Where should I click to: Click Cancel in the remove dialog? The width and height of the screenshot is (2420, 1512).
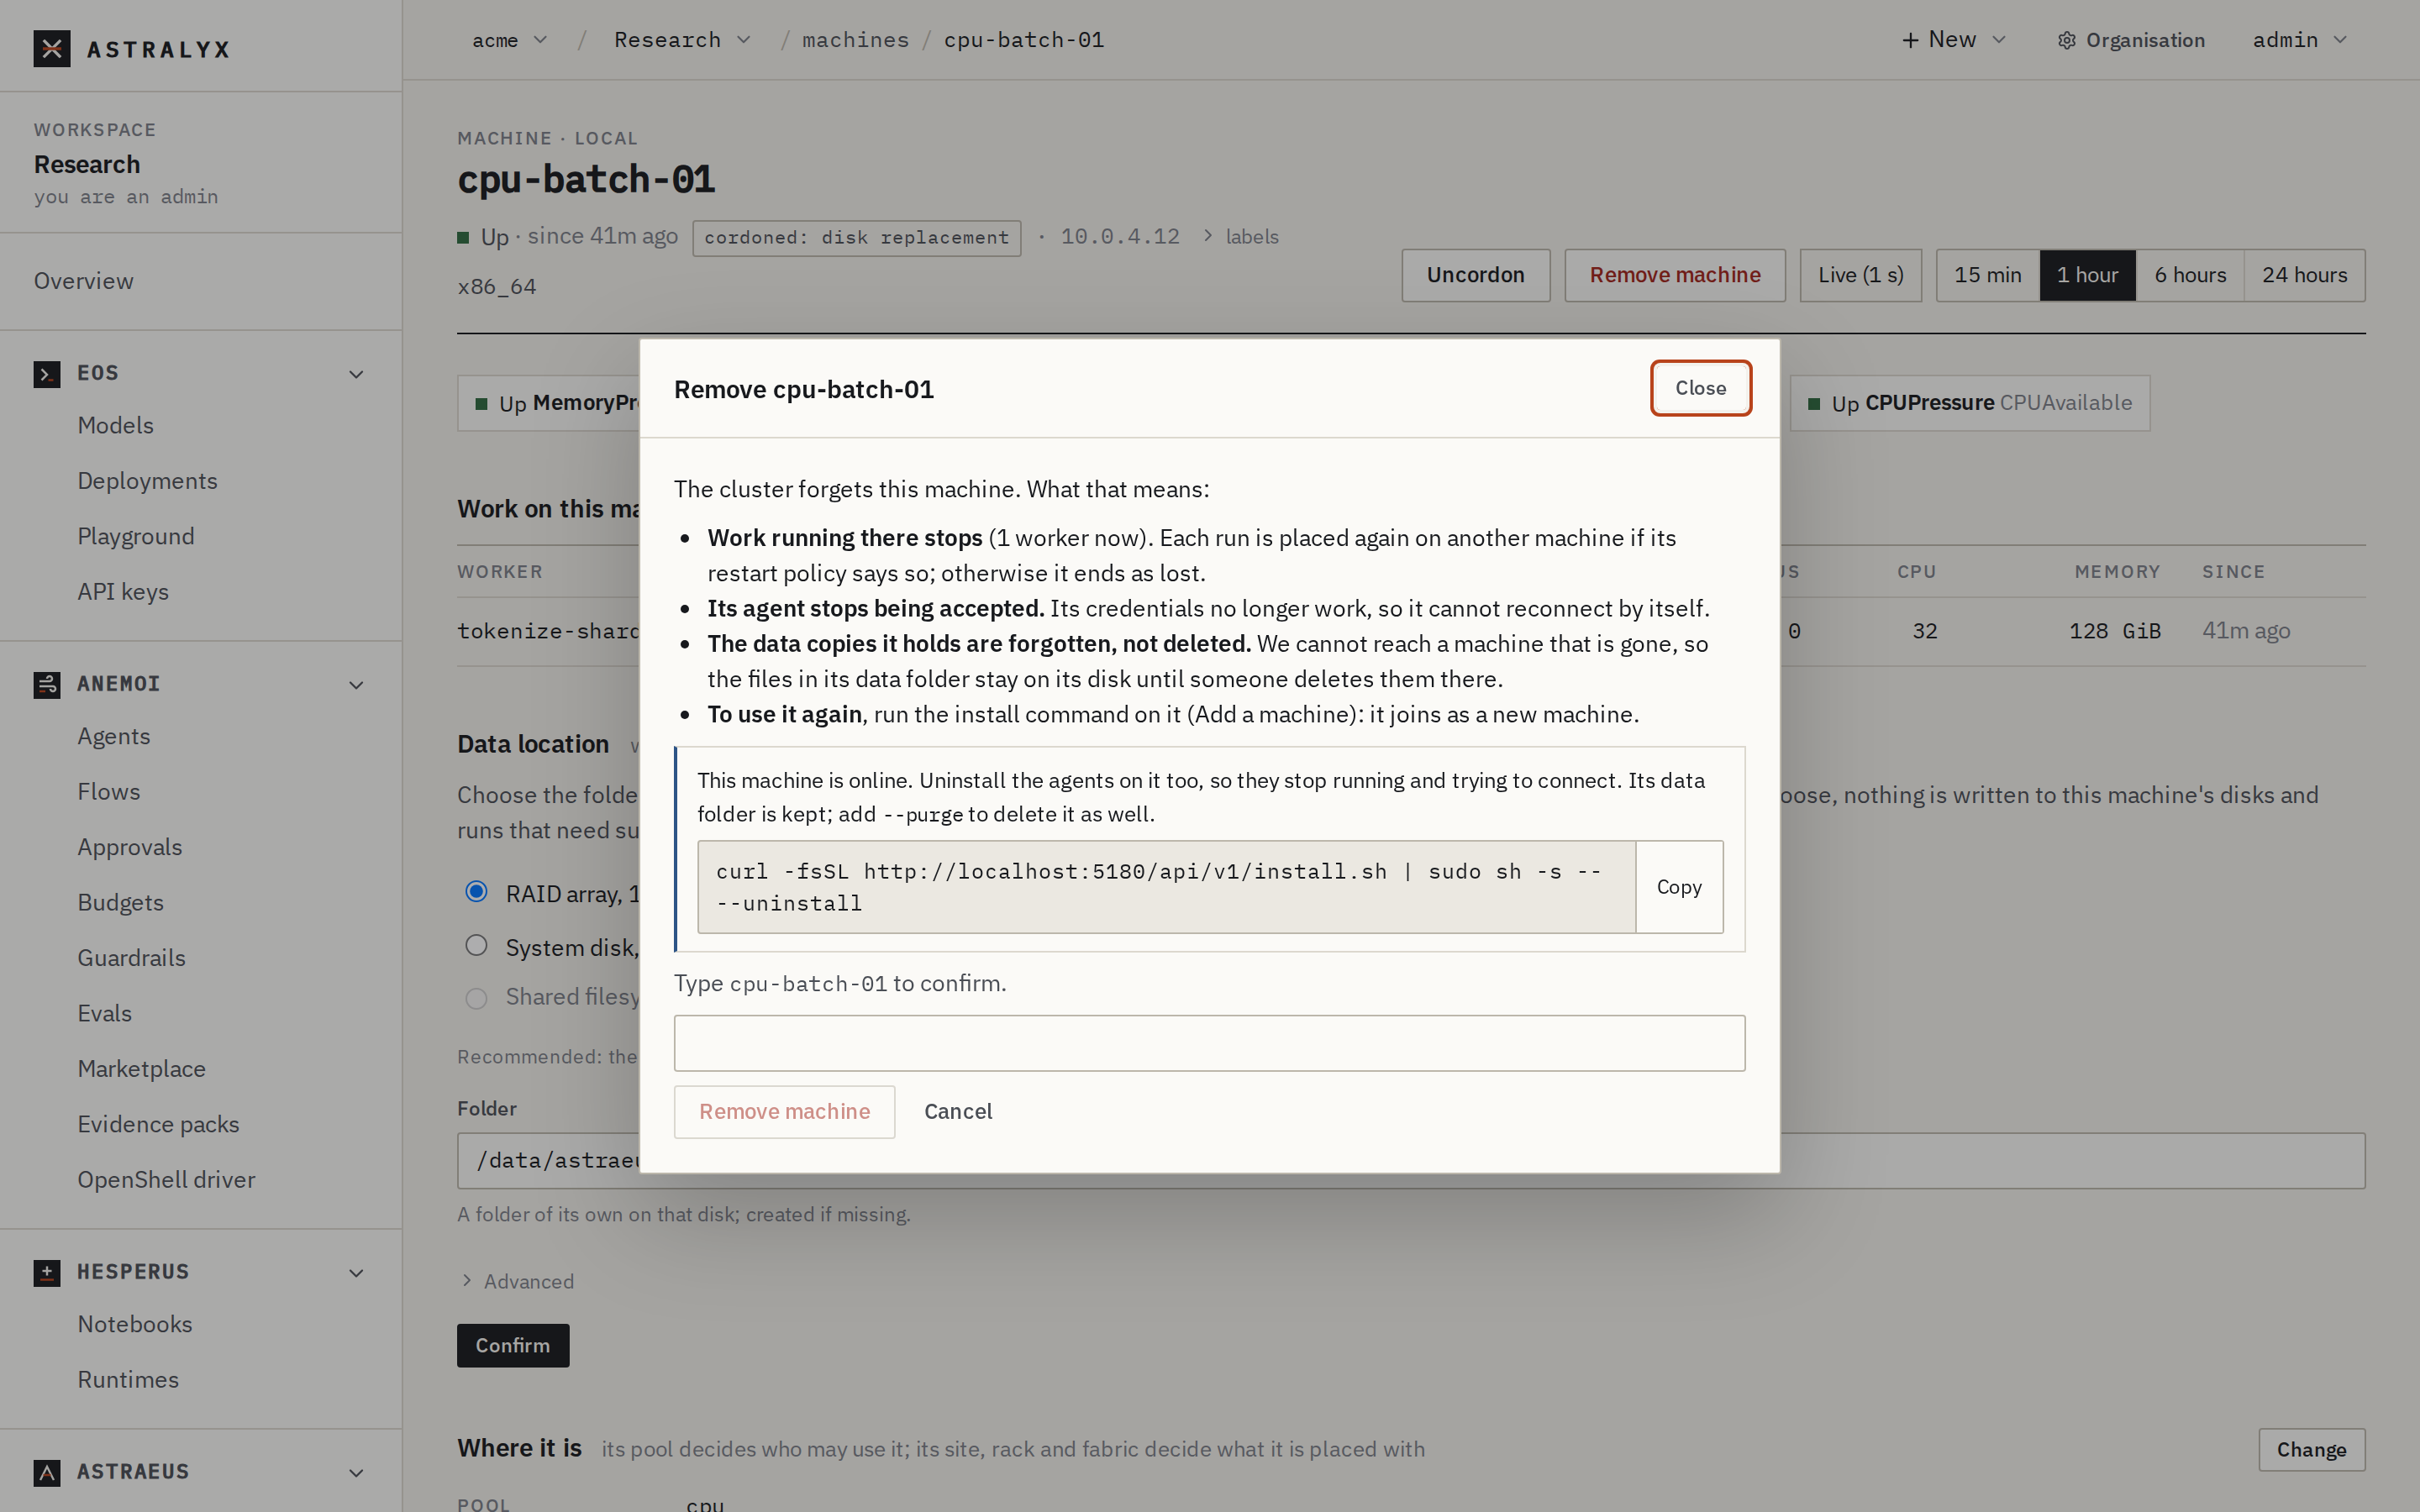point(958,1111)
